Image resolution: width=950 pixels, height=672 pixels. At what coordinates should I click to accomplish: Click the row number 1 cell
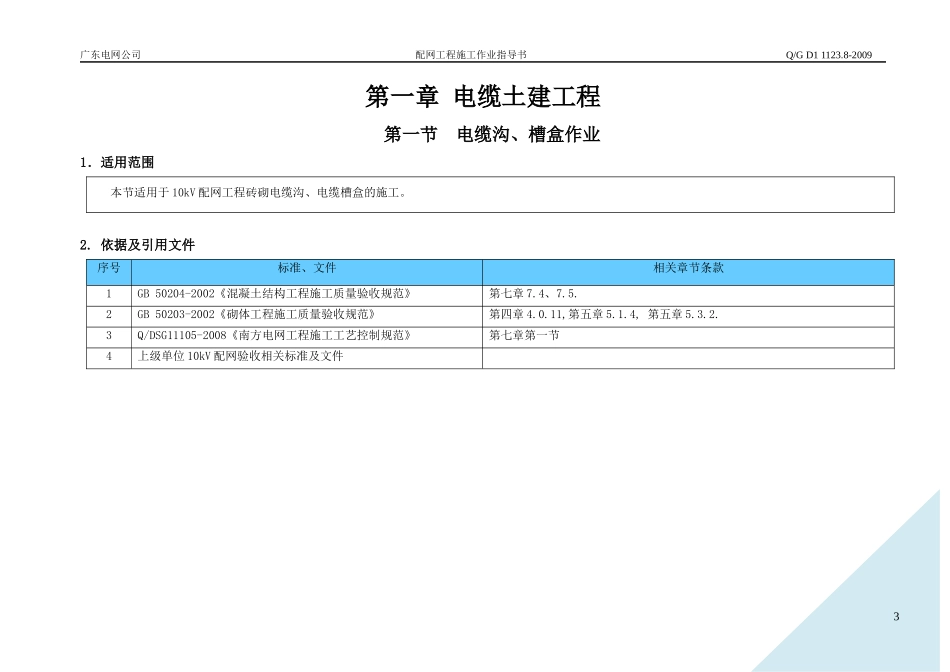point(109,294)
